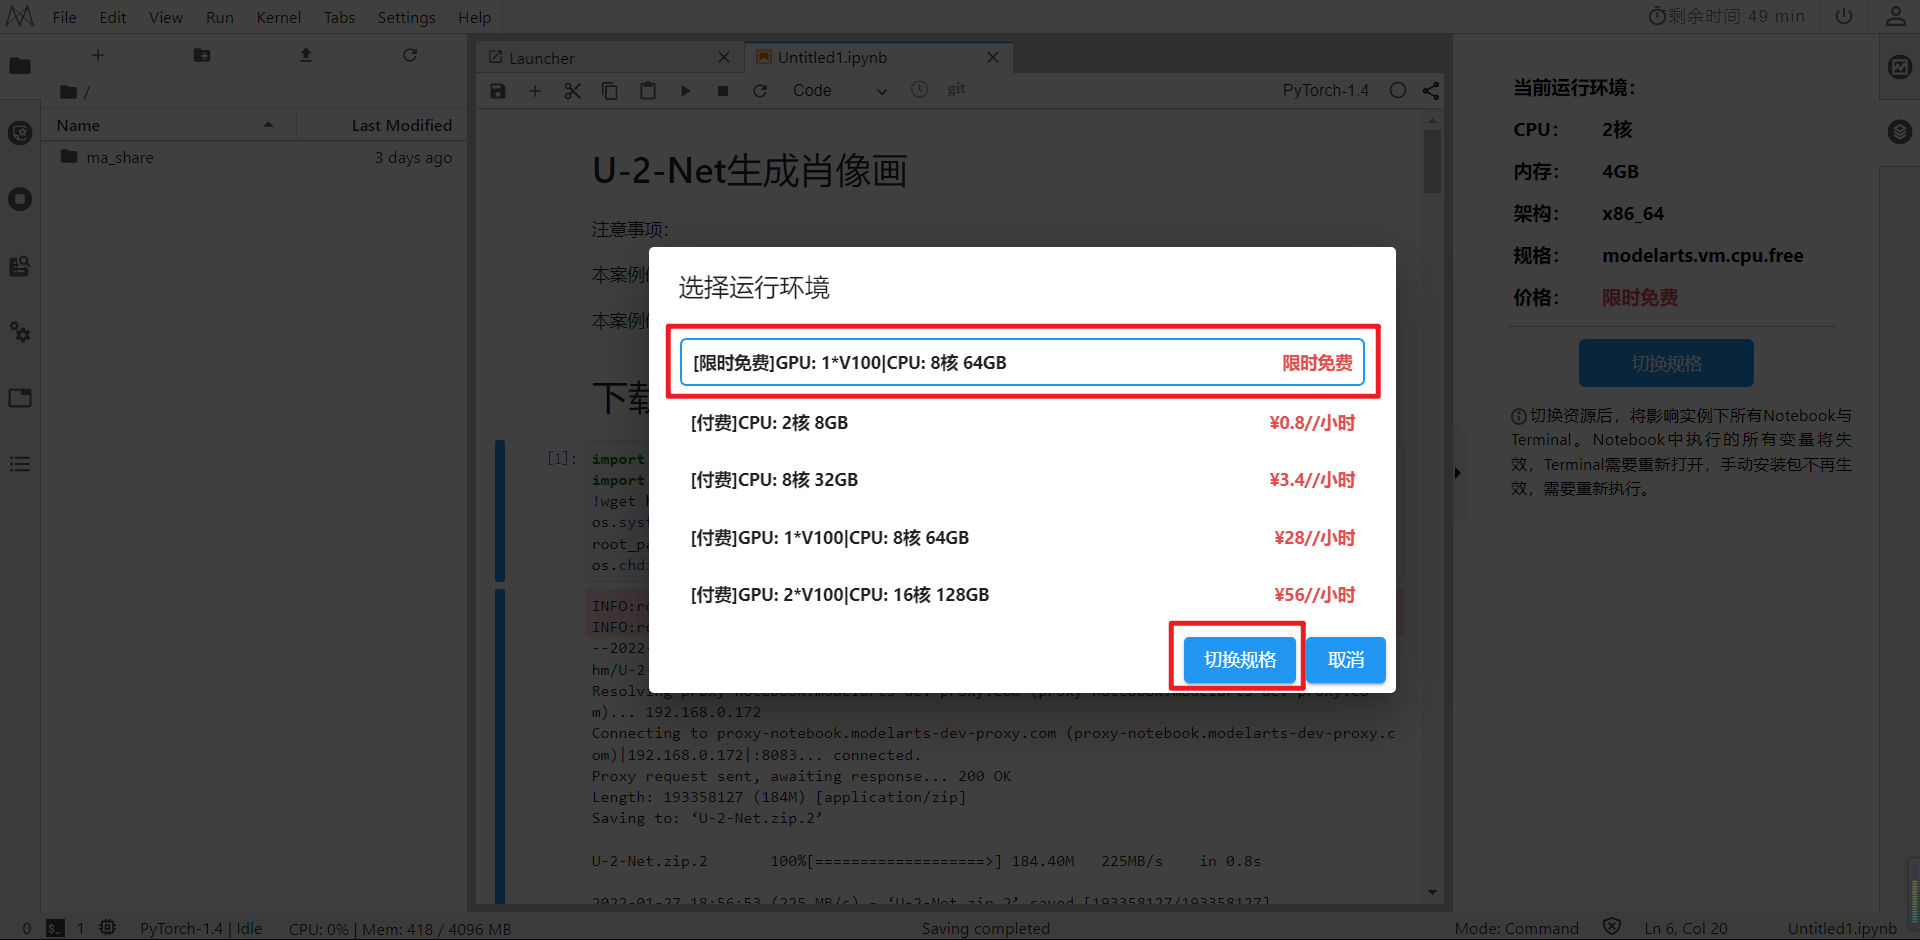Open the top icon in right sidebar
This screenshot has width=1920, height=940.
pyautogui.click(x=1900, y=67)
